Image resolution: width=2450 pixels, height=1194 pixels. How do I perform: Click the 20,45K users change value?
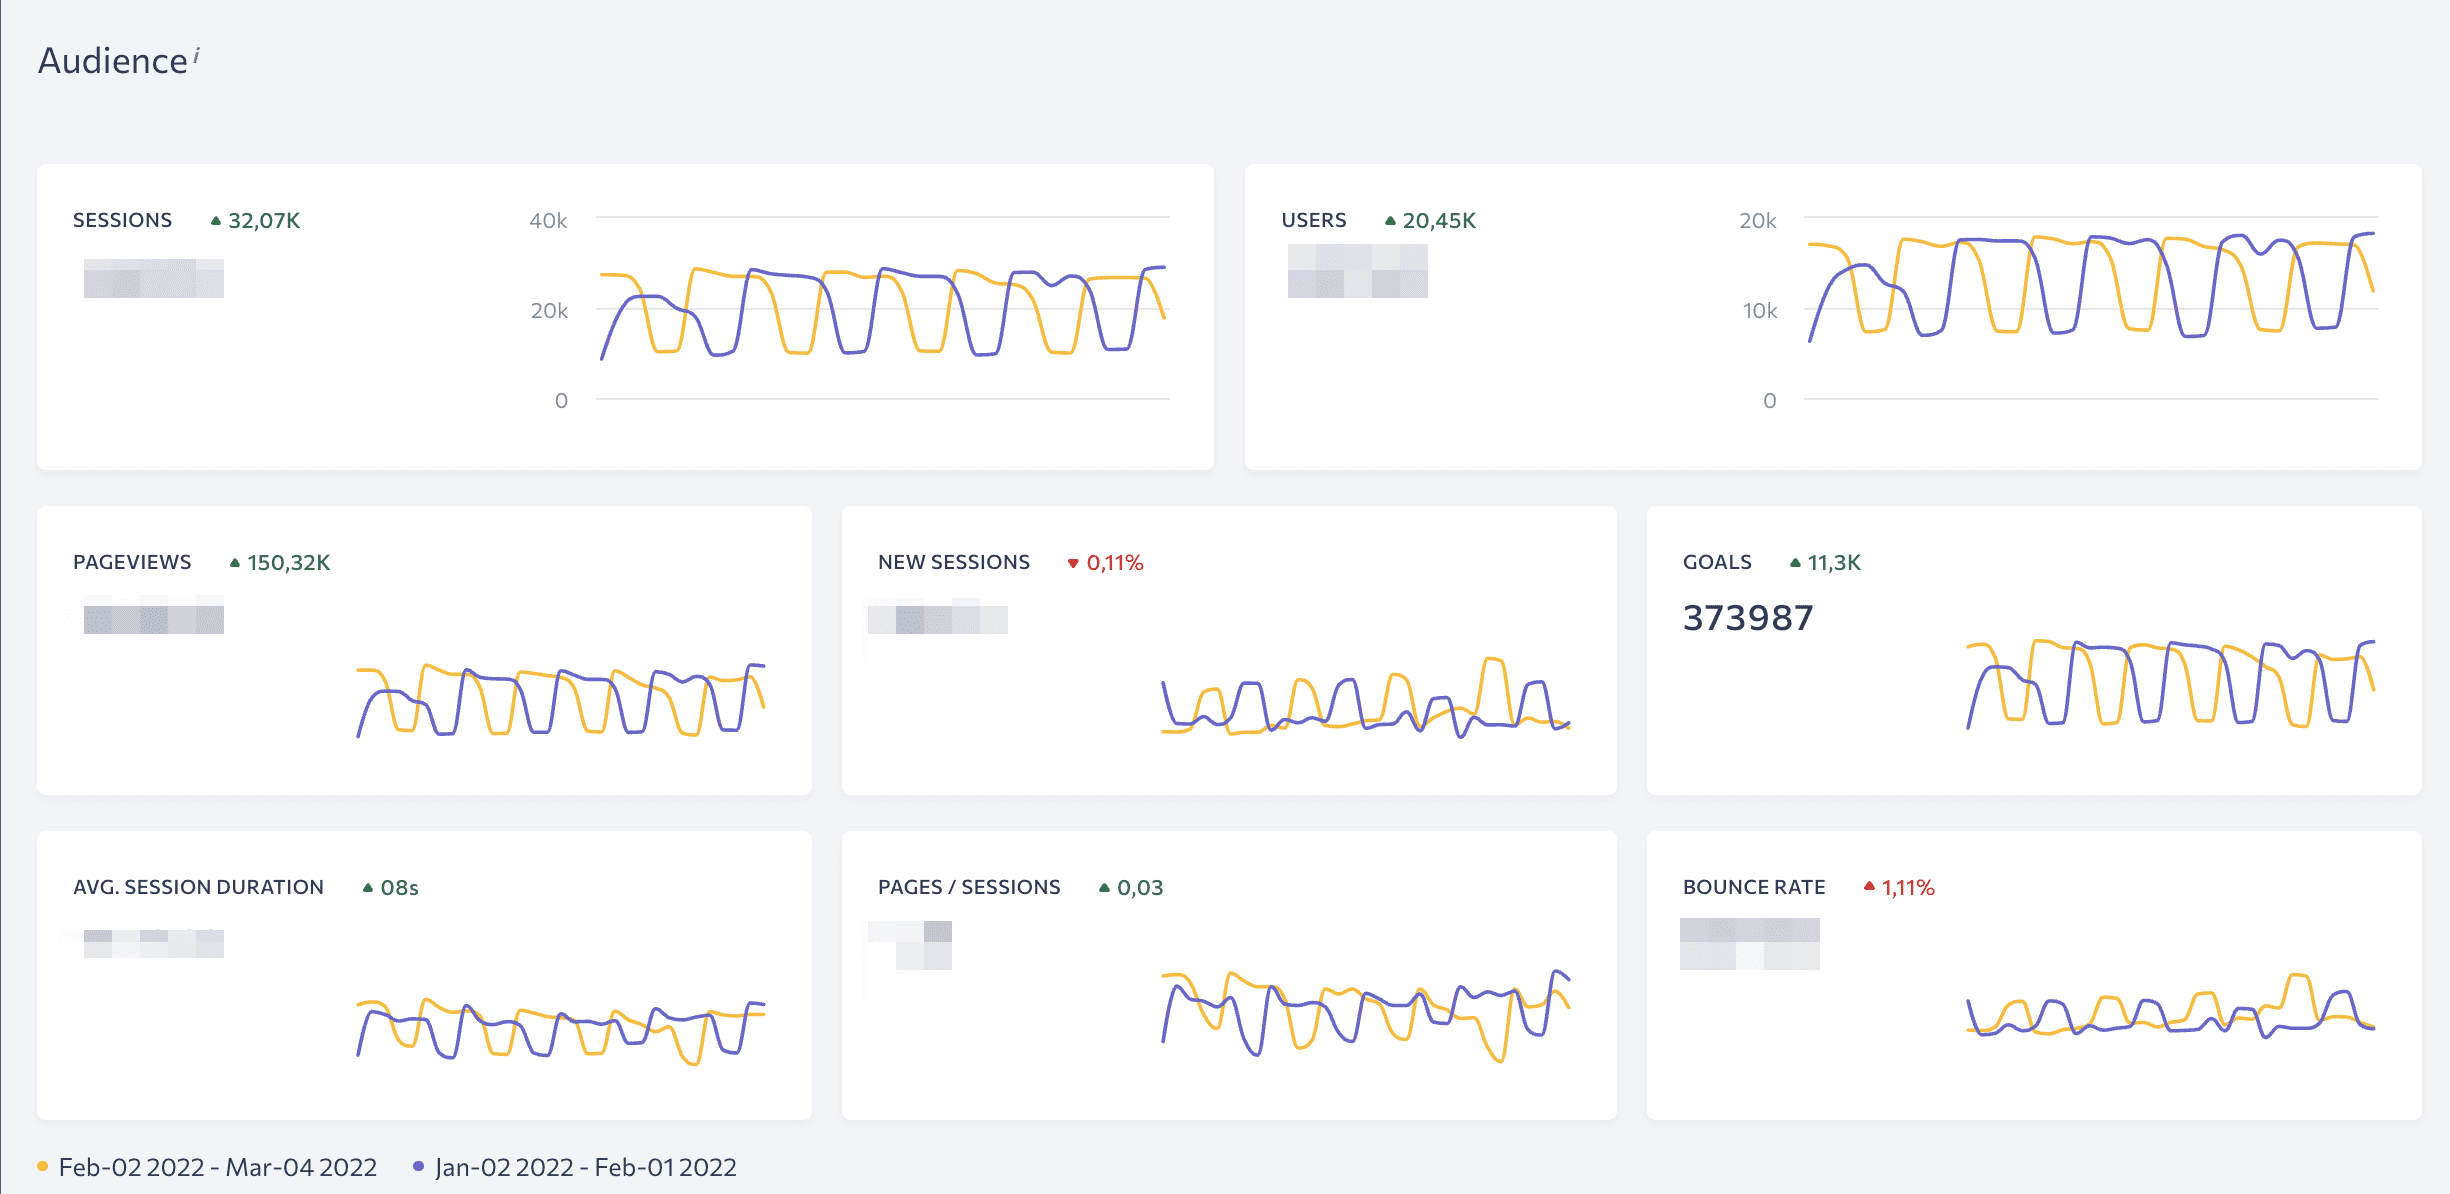pos(1439,220)
